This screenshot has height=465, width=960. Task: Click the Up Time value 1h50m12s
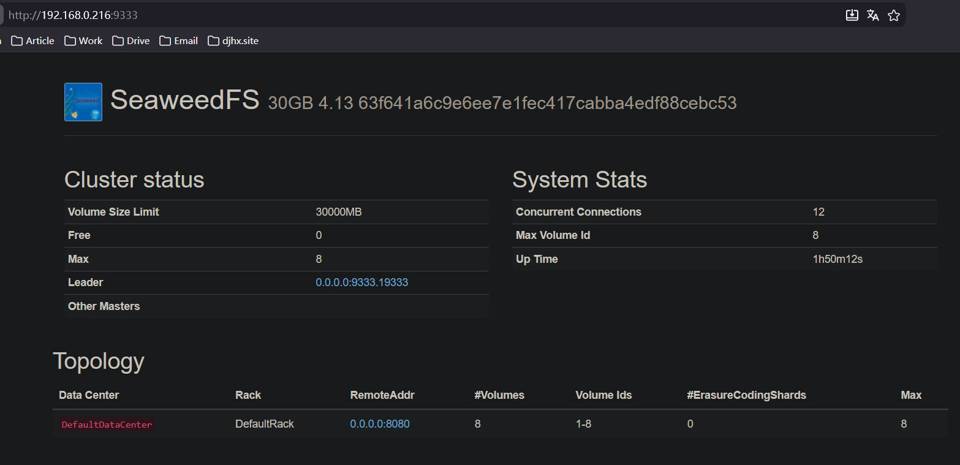(839, 259)
